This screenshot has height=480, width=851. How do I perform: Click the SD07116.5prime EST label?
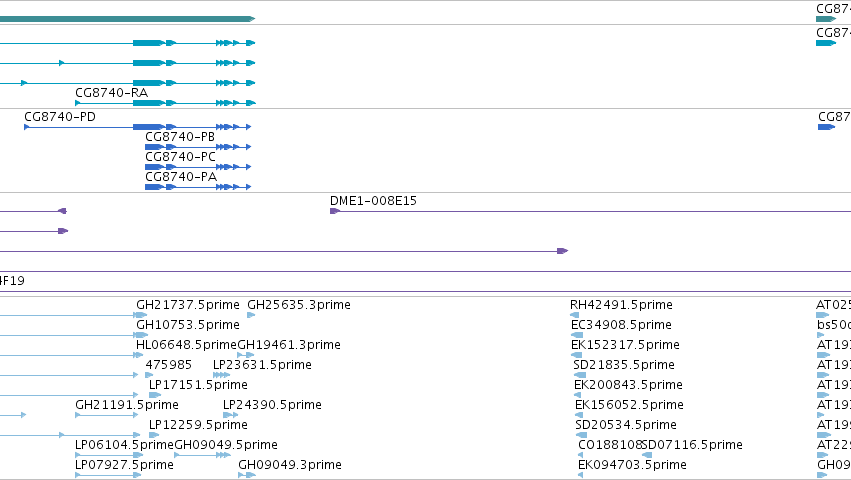click(x=692, y=445)
